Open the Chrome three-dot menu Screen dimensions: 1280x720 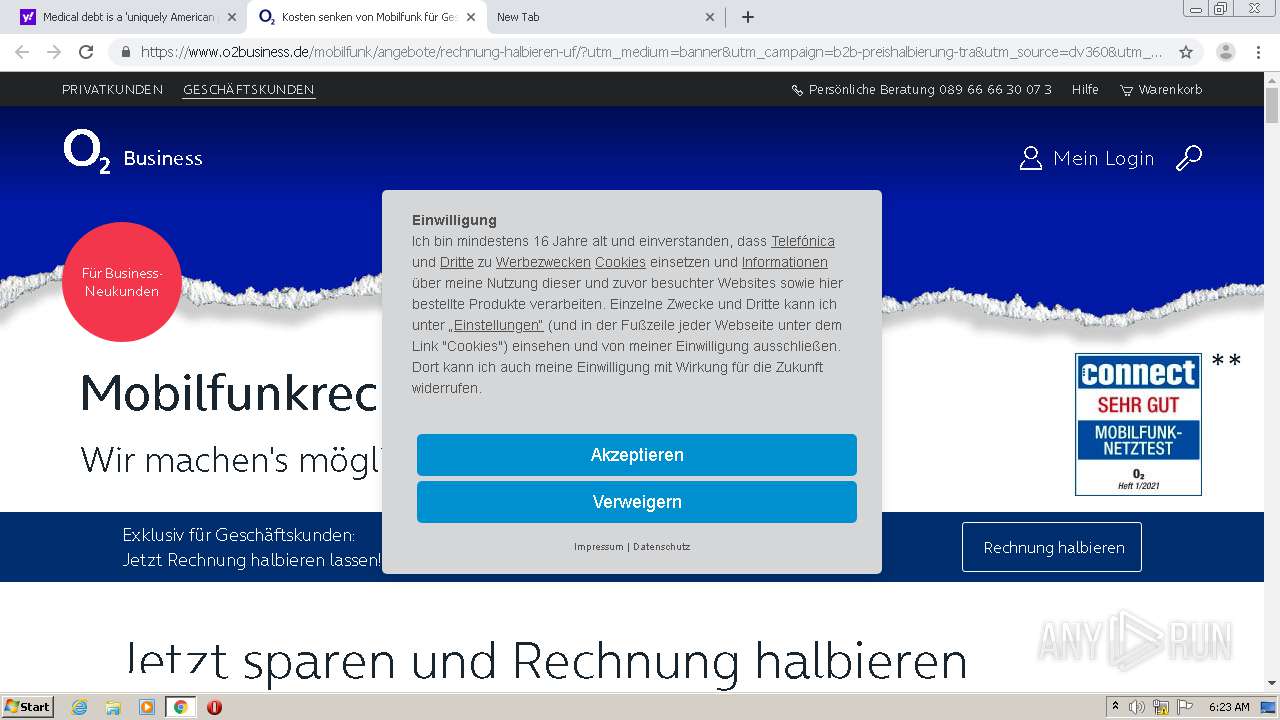click(x=1258, y=52)
